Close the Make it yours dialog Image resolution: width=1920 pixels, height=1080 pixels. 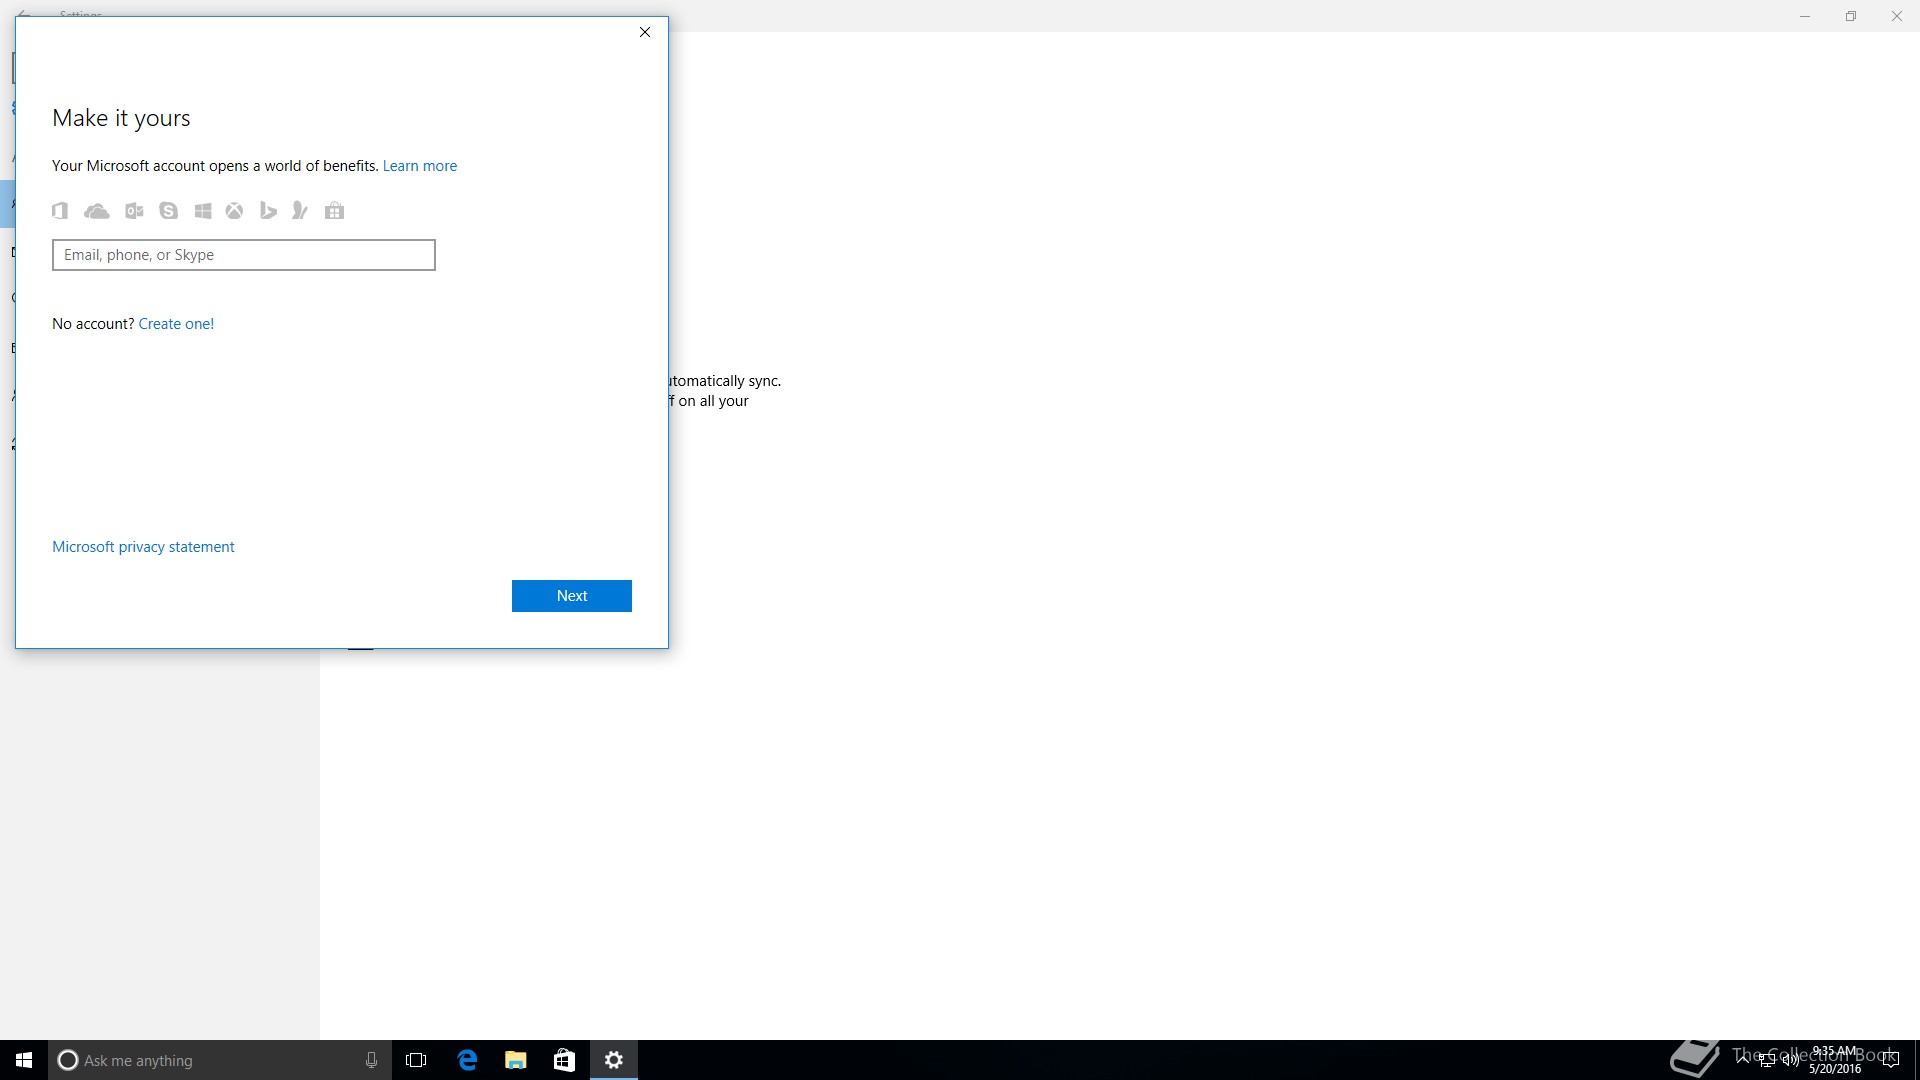645,32
